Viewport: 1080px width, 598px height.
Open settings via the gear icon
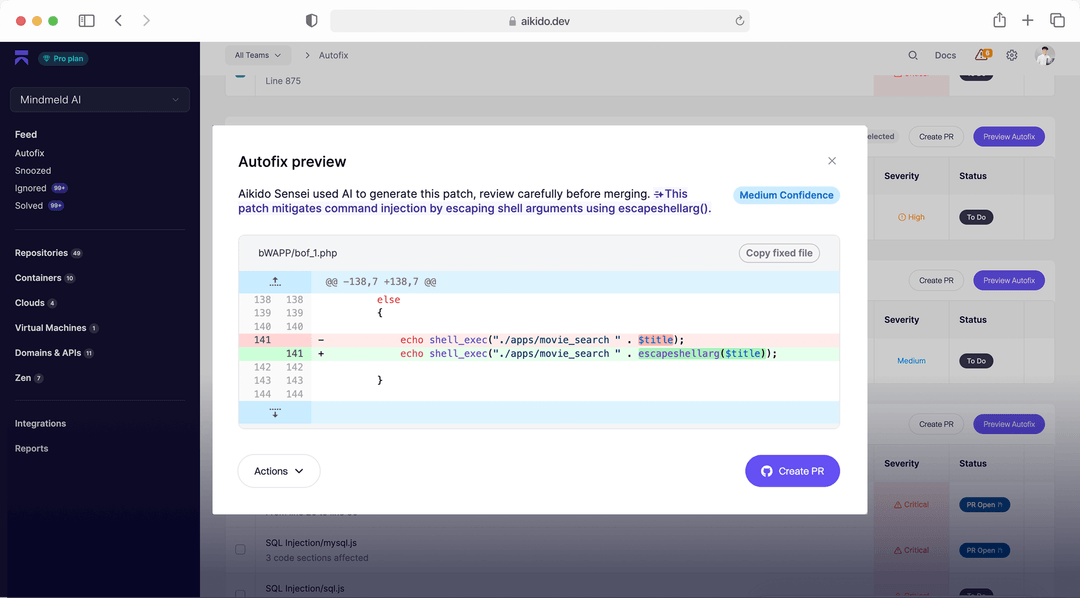[1011, 55]
